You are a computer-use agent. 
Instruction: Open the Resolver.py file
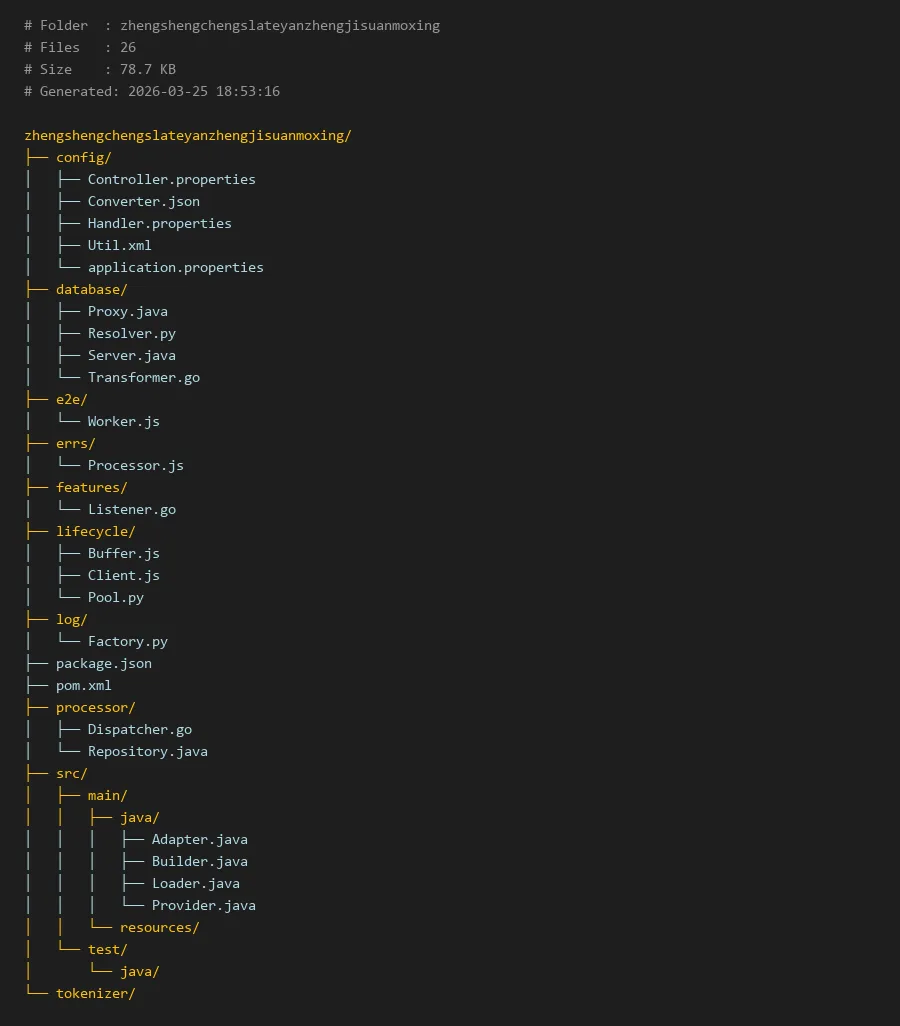click(131, 333)
